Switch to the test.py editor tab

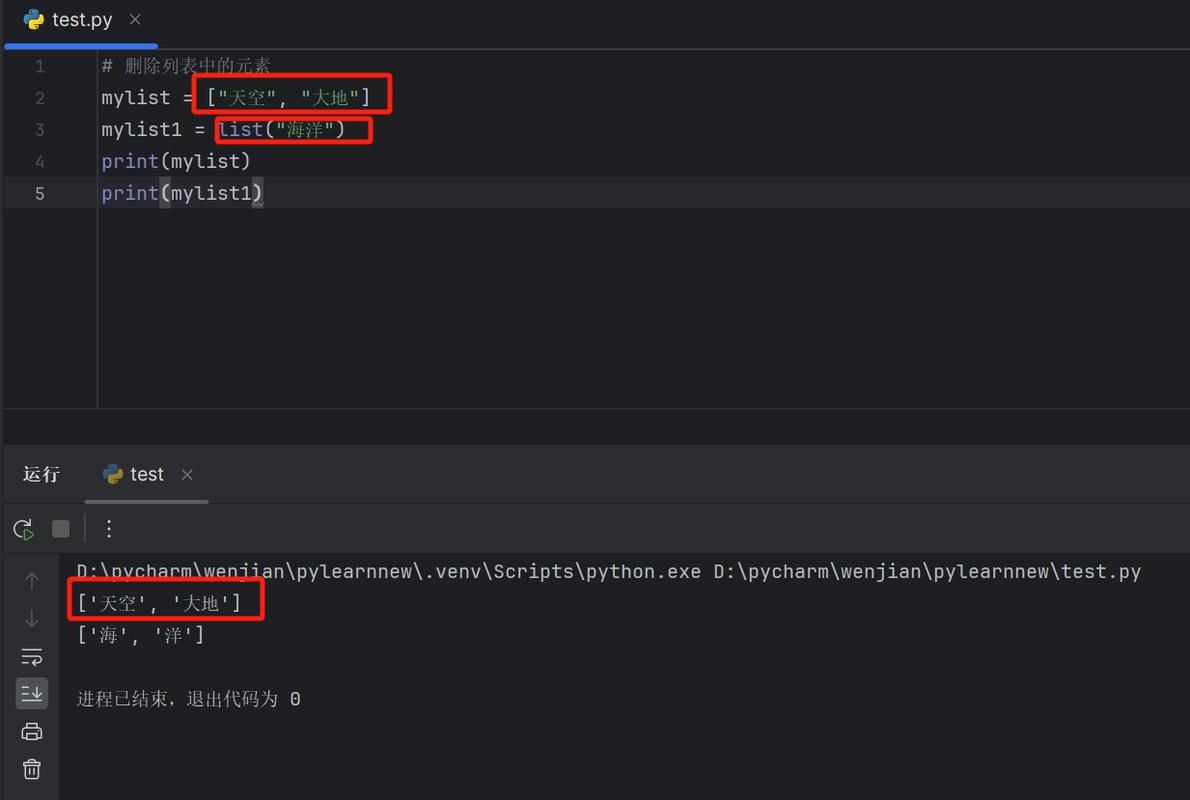[x=82, y=19]
